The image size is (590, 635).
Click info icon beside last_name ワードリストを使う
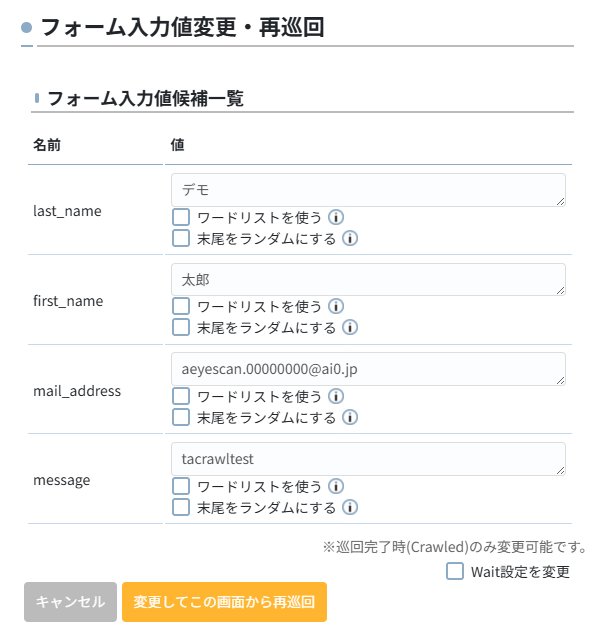pos(336,217)
